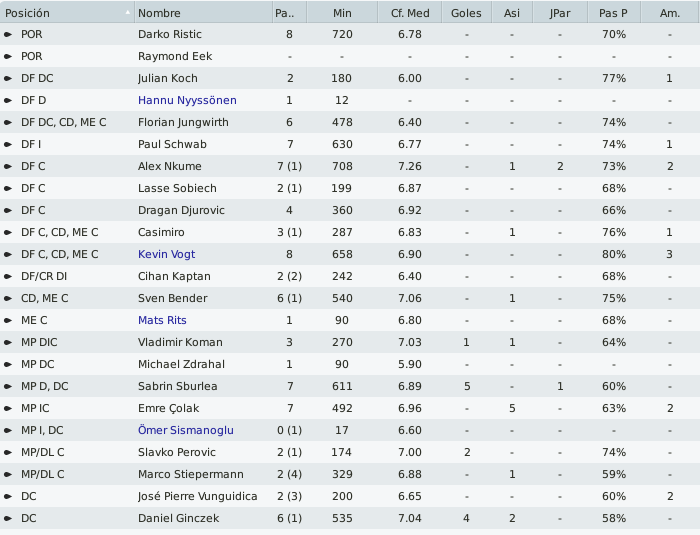Open Ömer Sismanoglu player link
The height and width of the screenshot is (535, 700).
pyautogui.click(x=186, y=430)
